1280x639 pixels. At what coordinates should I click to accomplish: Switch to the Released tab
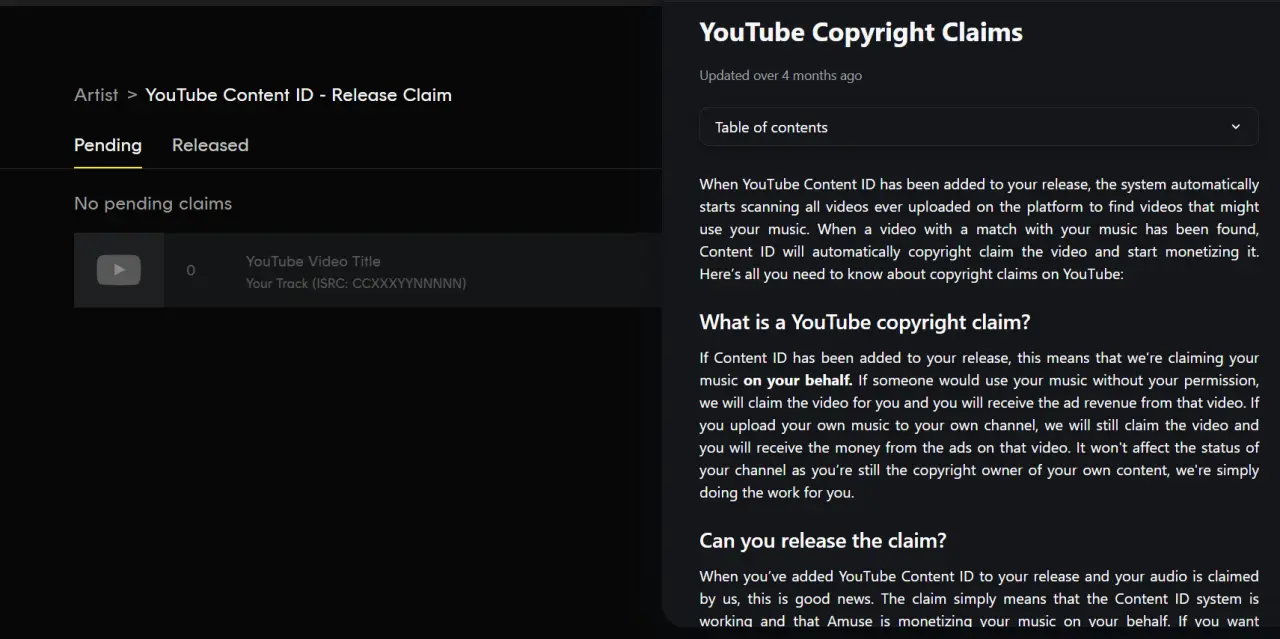210,145
